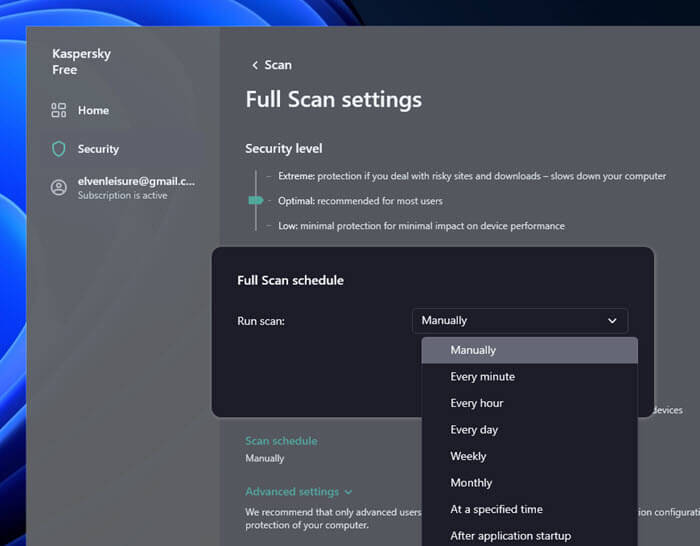Choose Every minute from the schedule list
The height and width of the screenshot is (546, 700).
click(529, 377)
